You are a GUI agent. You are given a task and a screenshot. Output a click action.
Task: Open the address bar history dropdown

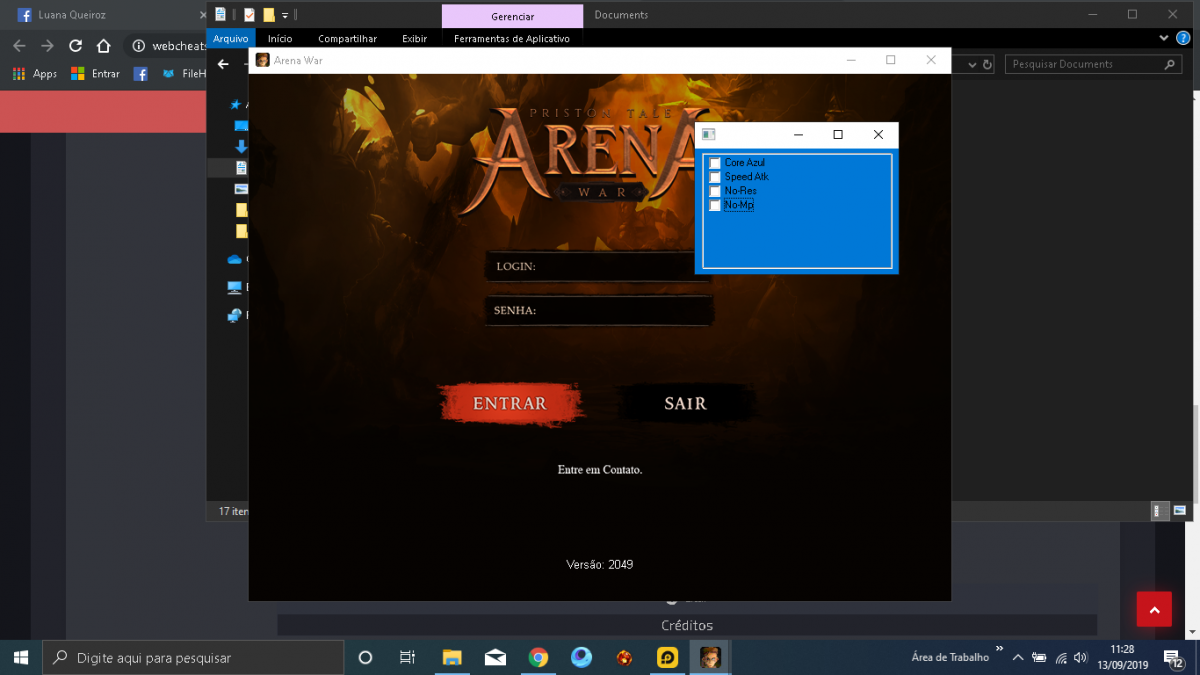pos(972,64)
